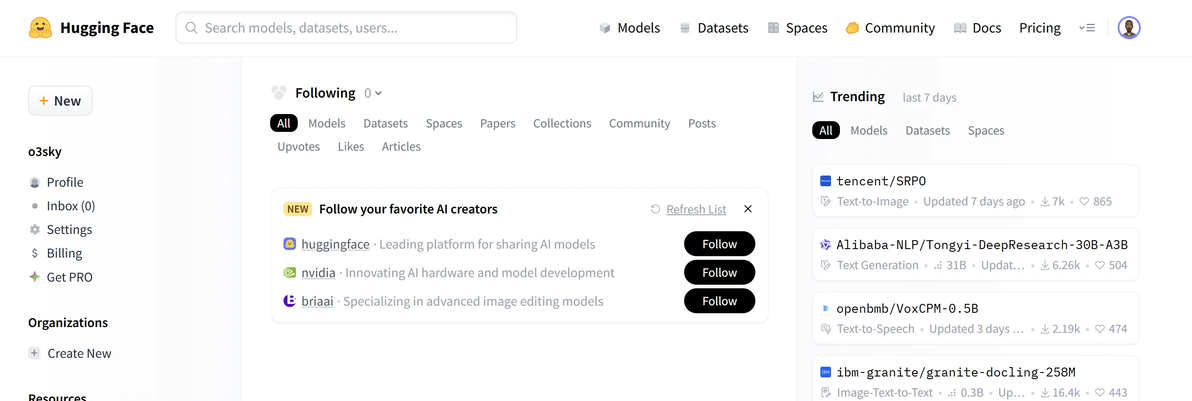Image resolution: width=1192 pixels, height=401 pixels.
Task: Follow the huggingface creator
Action: point(719,244)
